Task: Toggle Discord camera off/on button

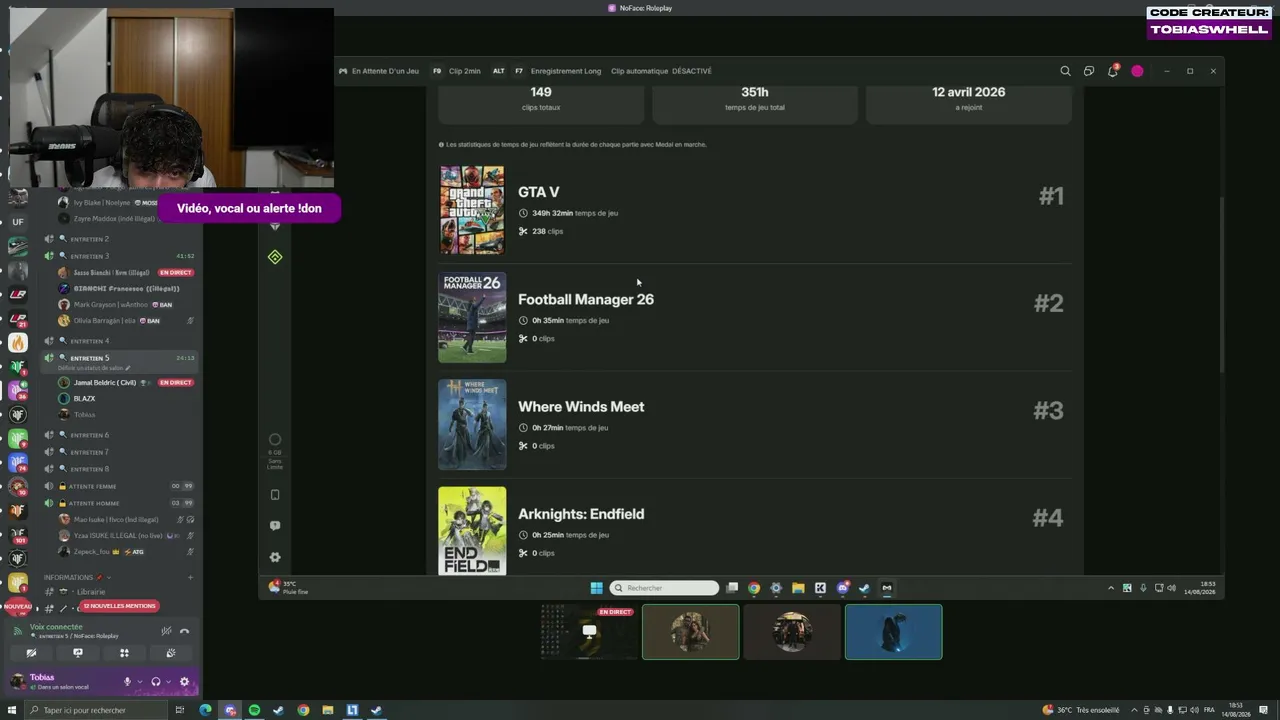Action: 31,653
